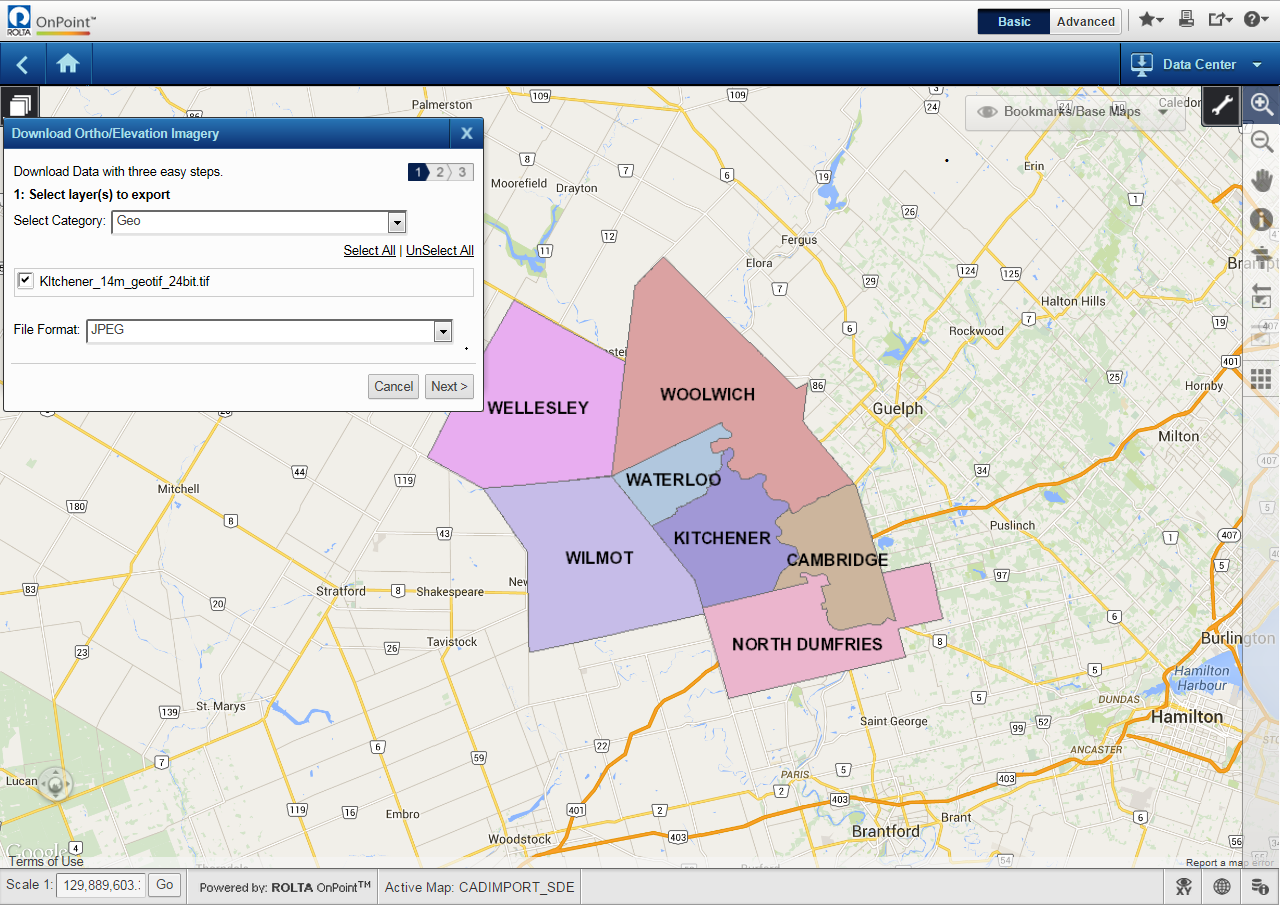Open the File Format dropdown
The width and height of the screenshot is (1280, 906).
(x=442, y=331)
